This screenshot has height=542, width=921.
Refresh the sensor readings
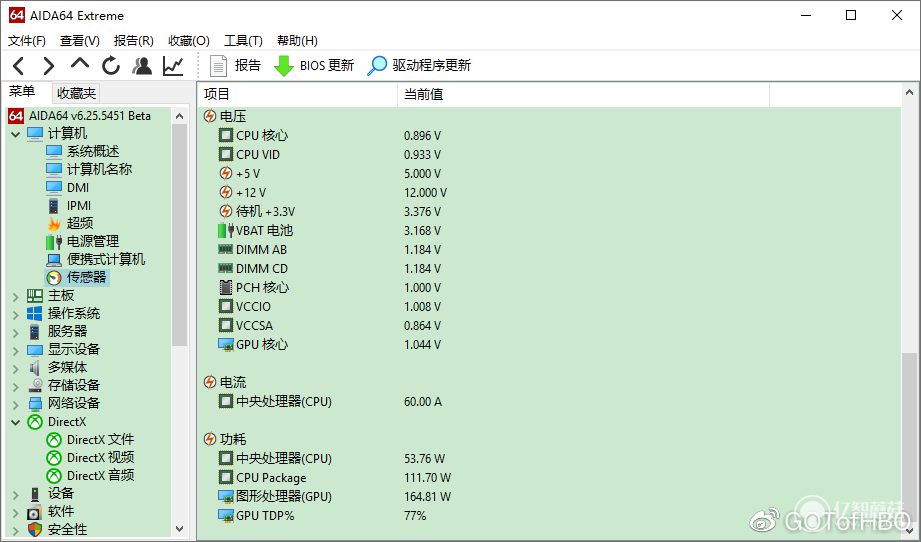110,65
